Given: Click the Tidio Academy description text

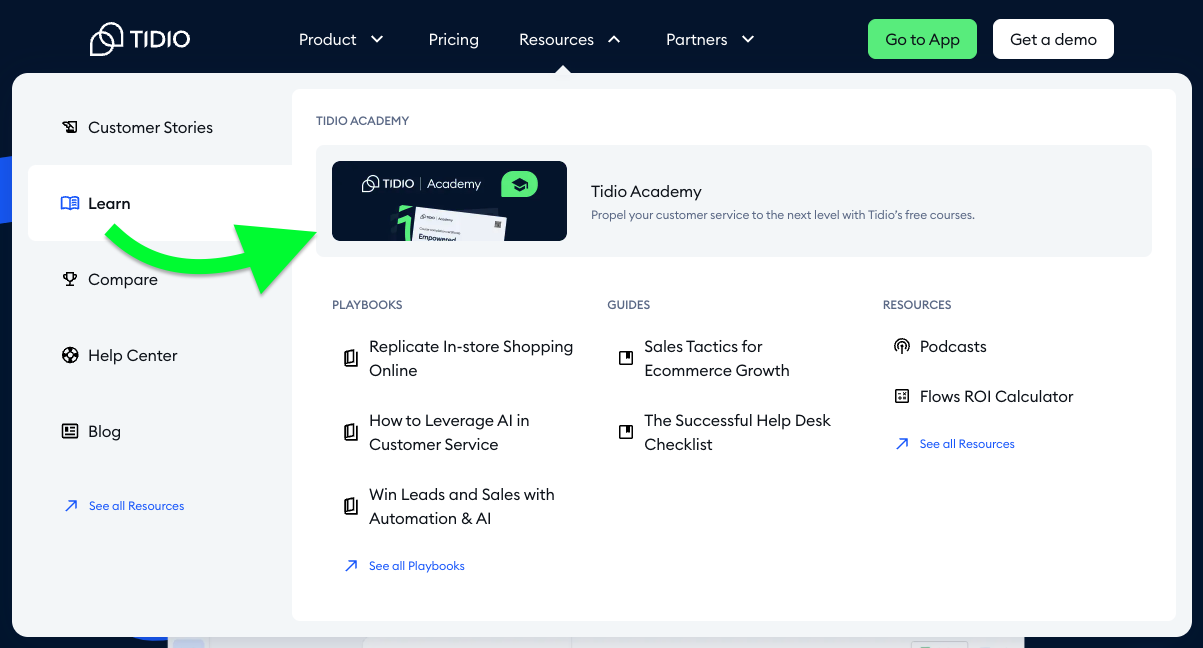Looking at the screenshot, I should 783,215.
